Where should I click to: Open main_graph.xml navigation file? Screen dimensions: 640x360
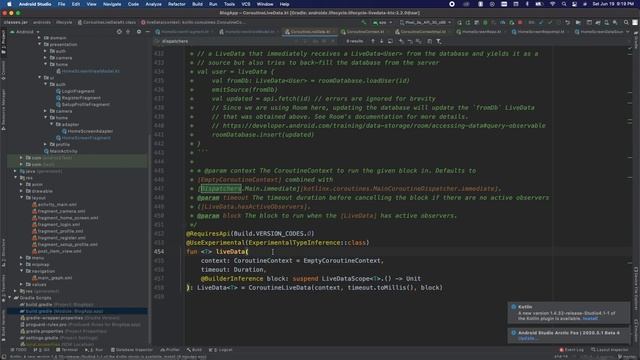tap(54, 278)
